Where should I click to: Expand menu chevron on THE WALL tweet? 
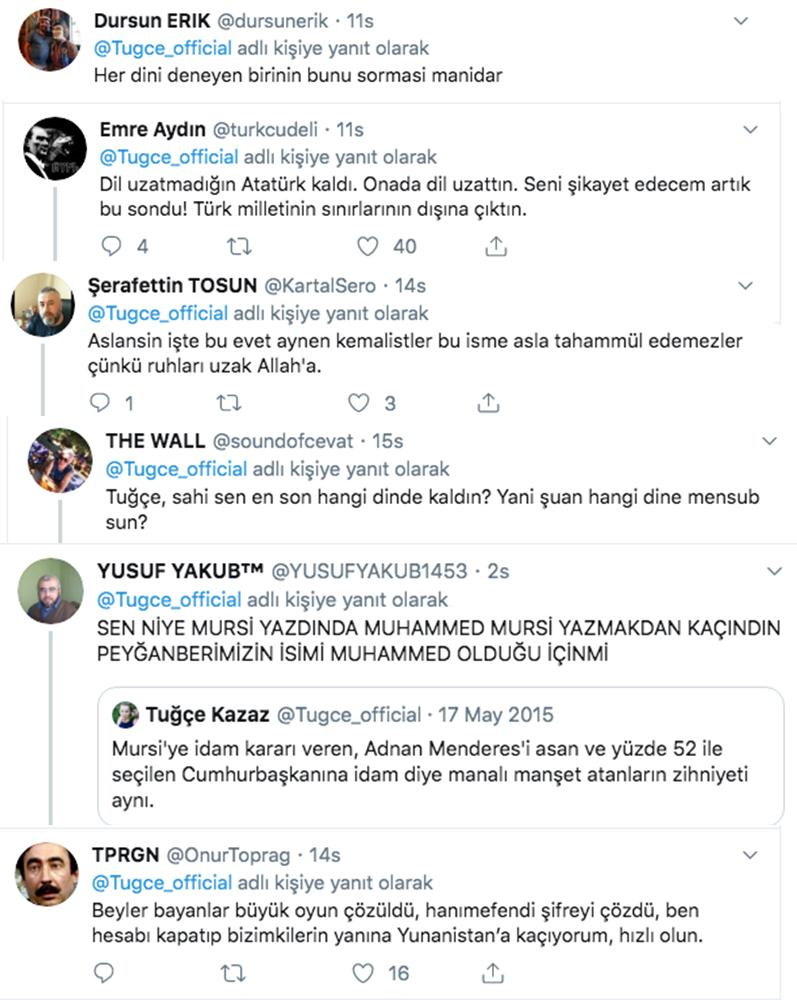(x=769, y=441)
